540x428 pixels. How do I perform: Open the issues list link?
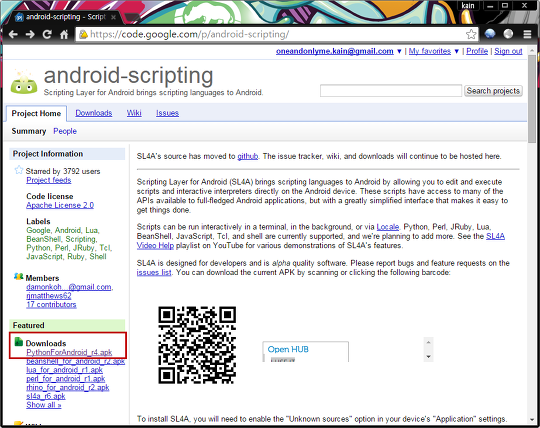click(x=154, y=272)
